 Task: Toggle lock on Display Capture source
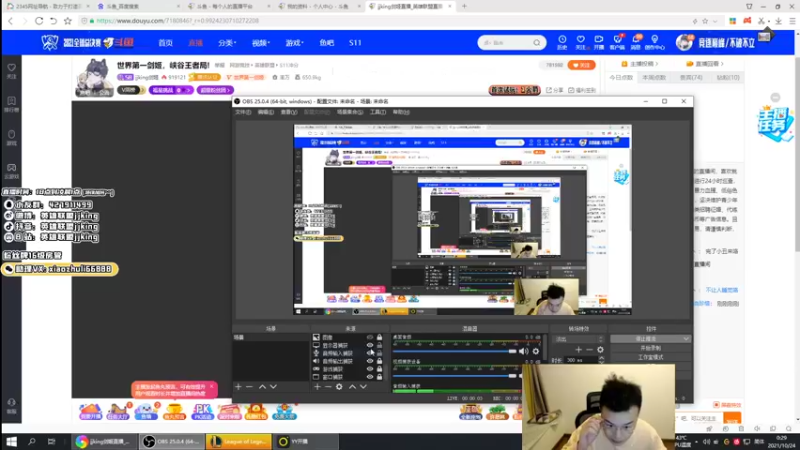(x=380, y=345)
